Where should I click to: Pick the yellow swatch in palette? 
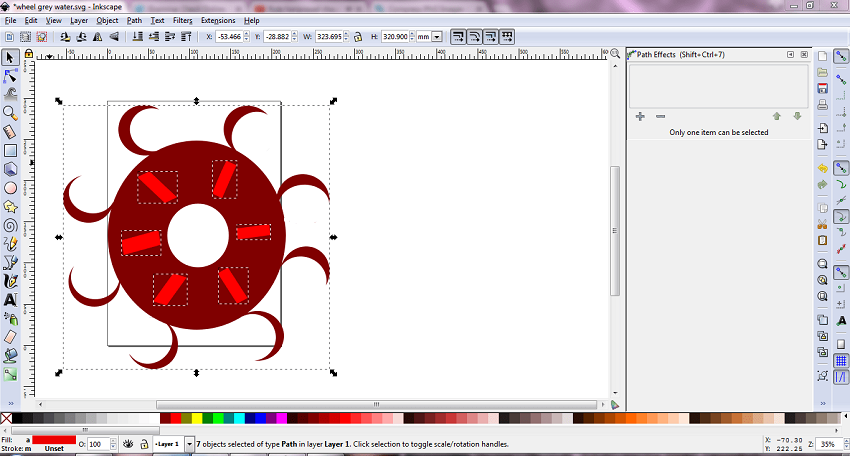coord(197,418)
